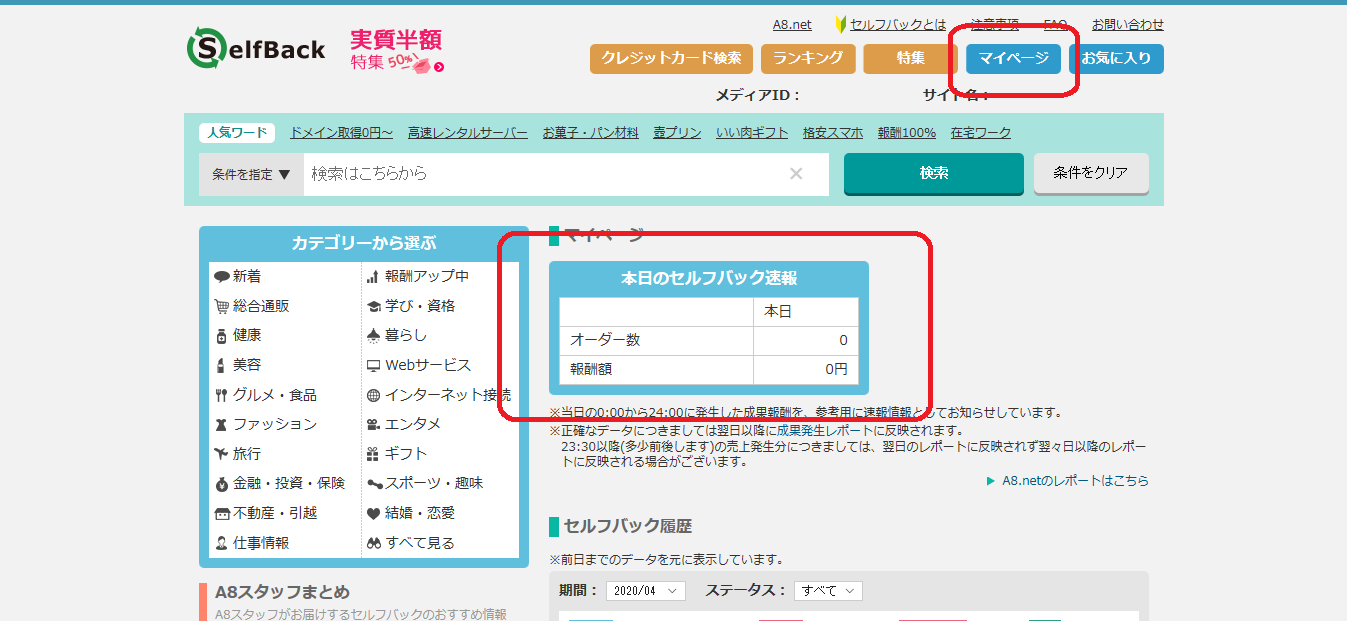Click popular word 報酬100%

tap(907, 133)
